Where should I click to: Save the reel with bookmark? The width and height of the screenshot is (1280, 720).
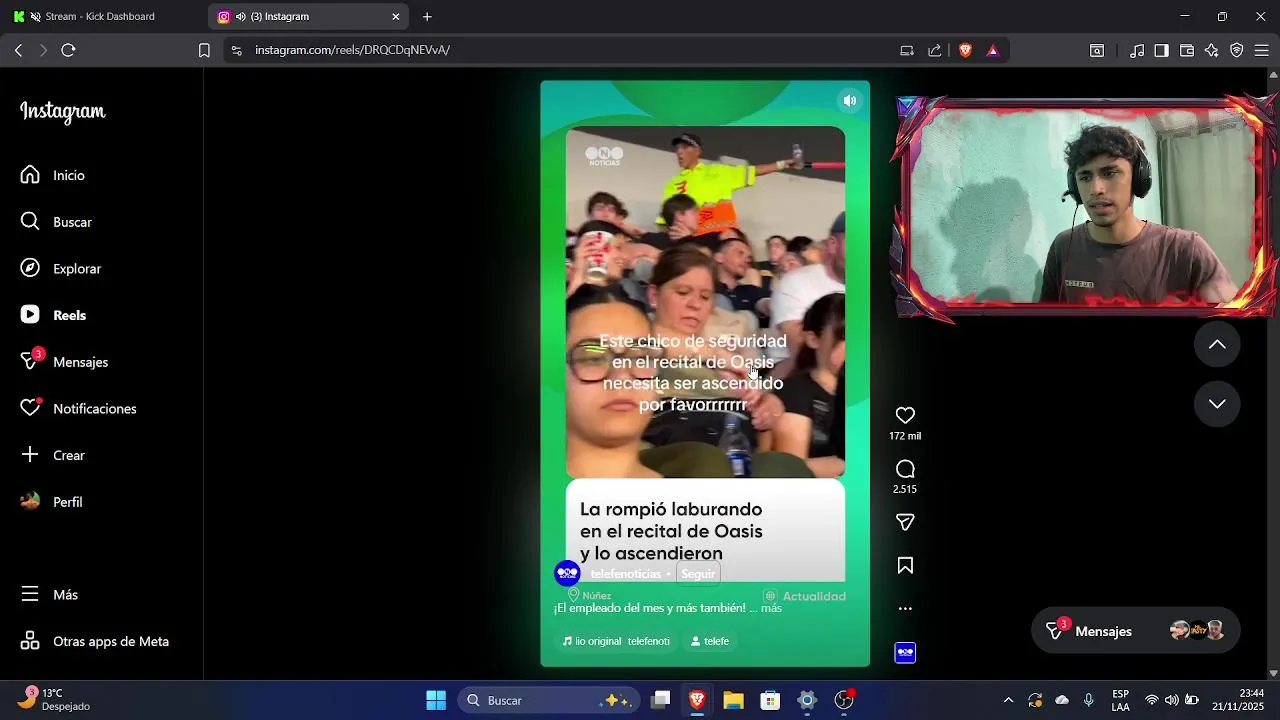pos(905,566)
